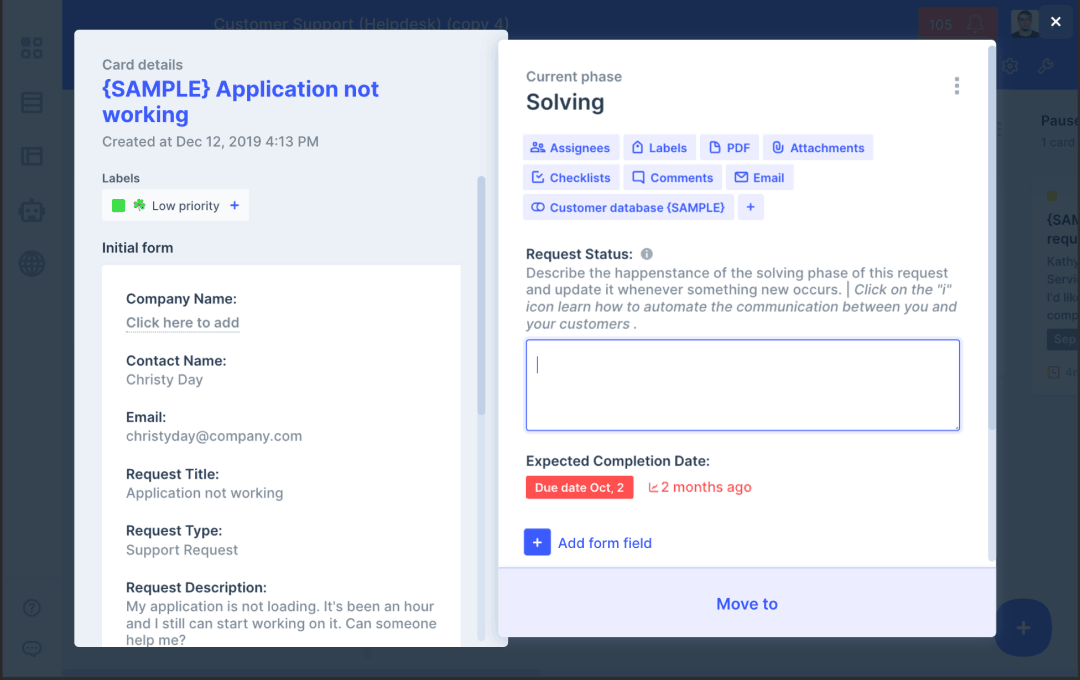The image size is (1080, 680).
Task: Open the Labels phase option
Action: tap(658, 148)
